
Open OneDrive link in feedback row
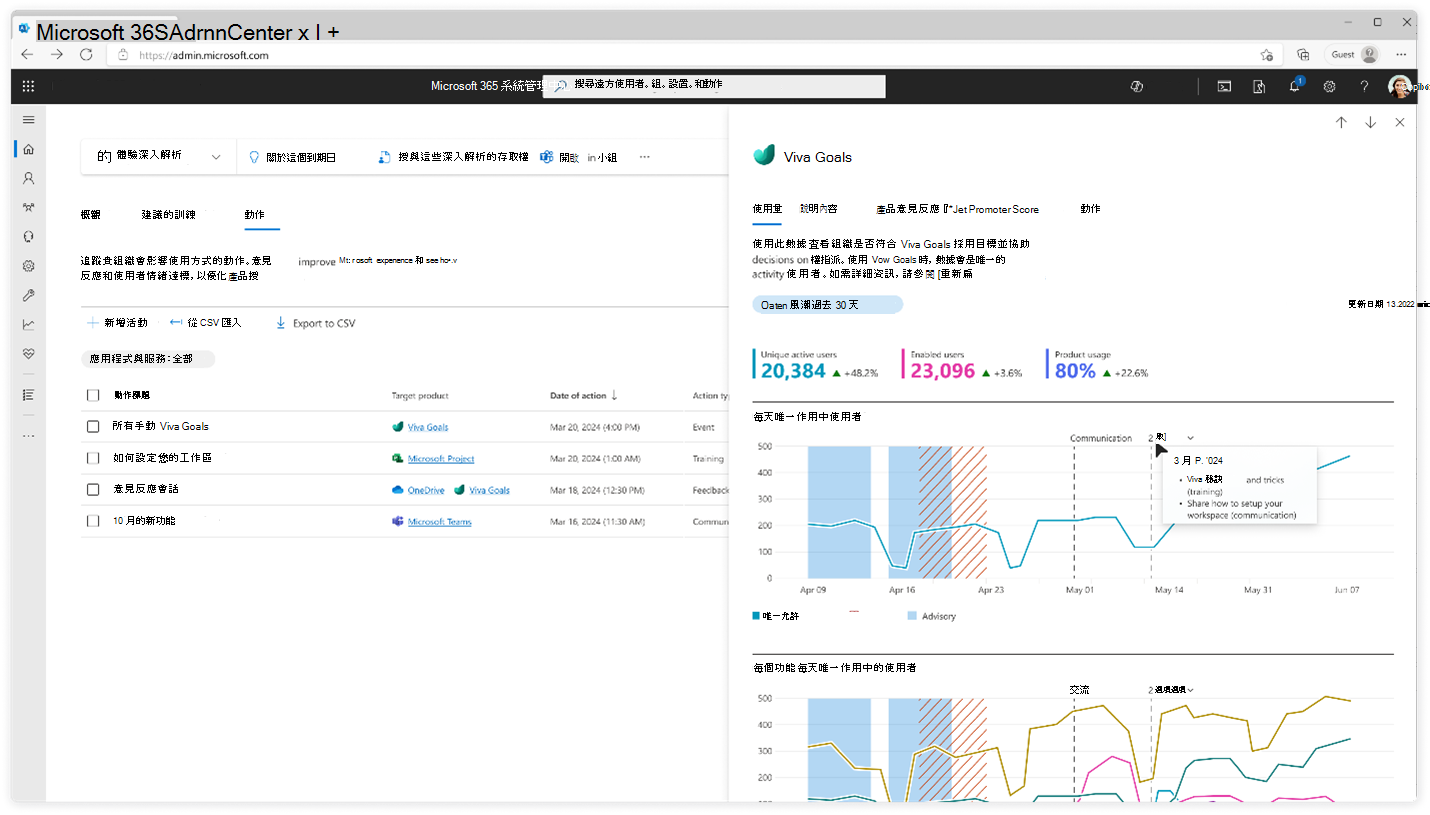tap(425, 490)
